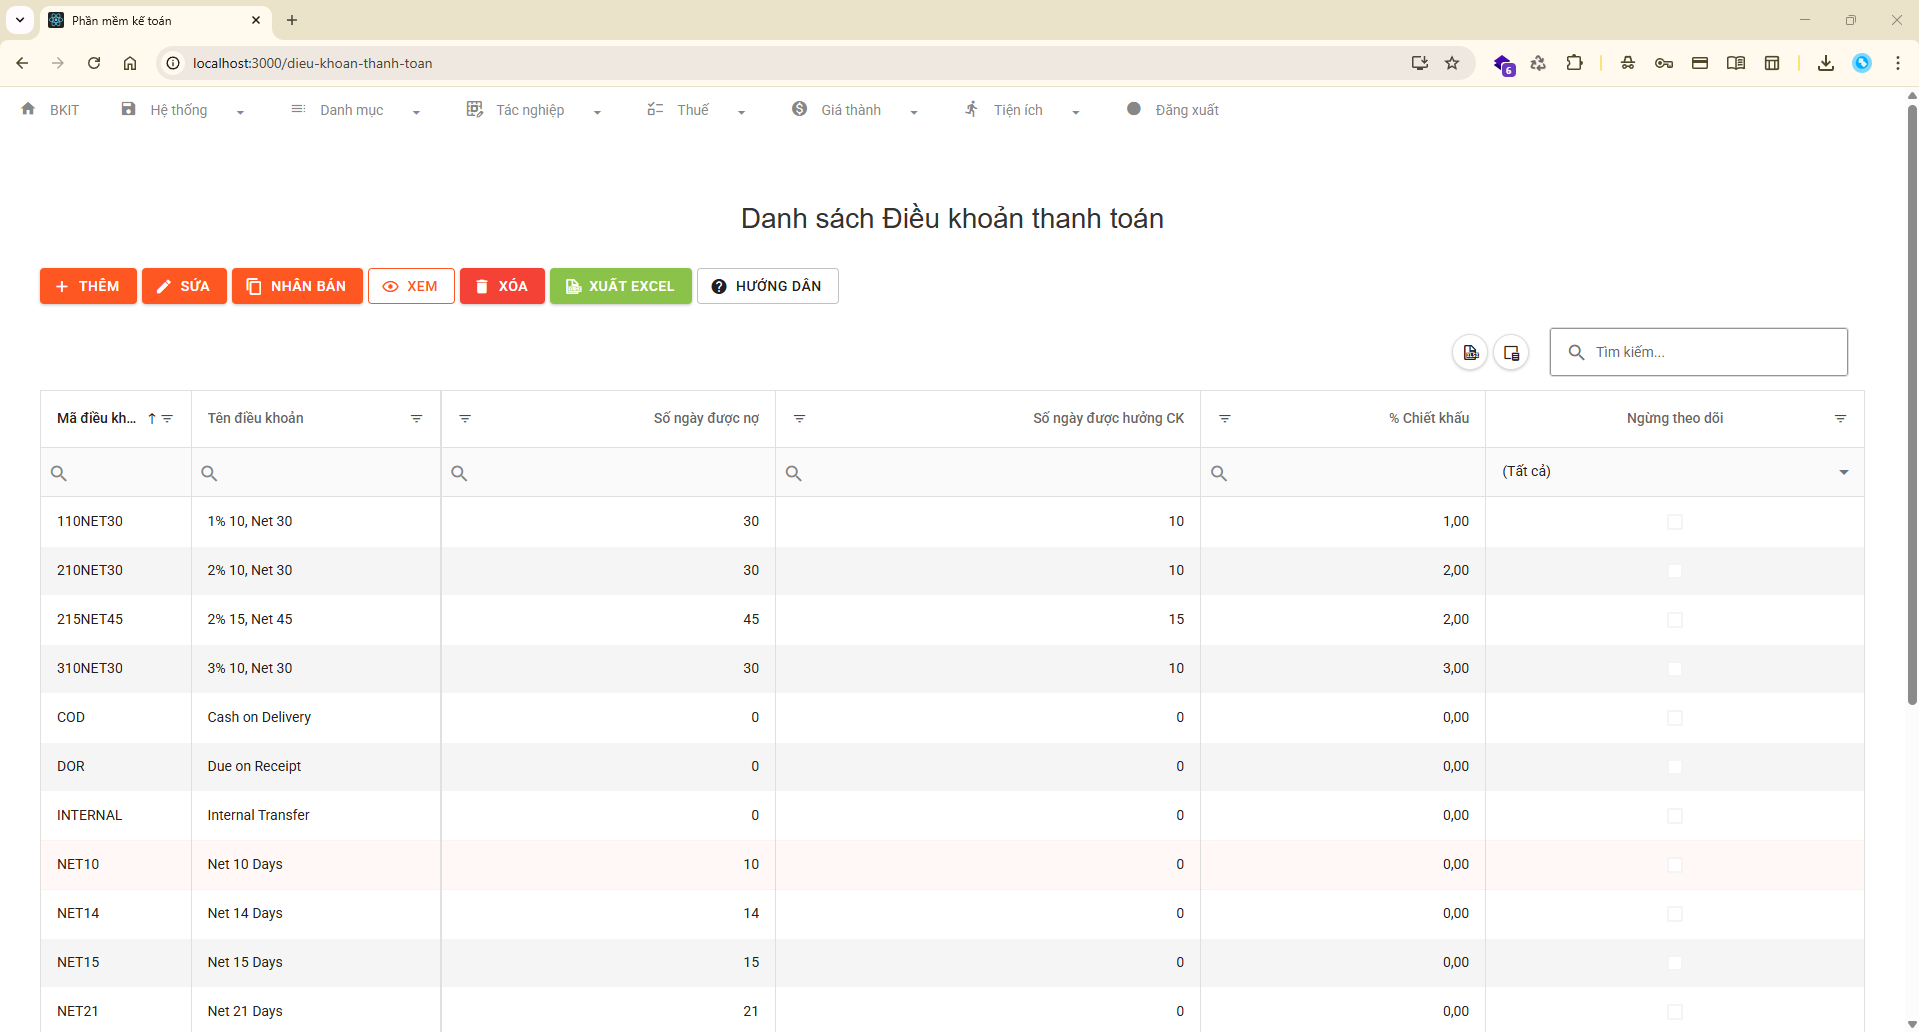Screen dimensions: 1919x1032
Task: Click the export data icon above table
Action: (x=1470, y=352)
